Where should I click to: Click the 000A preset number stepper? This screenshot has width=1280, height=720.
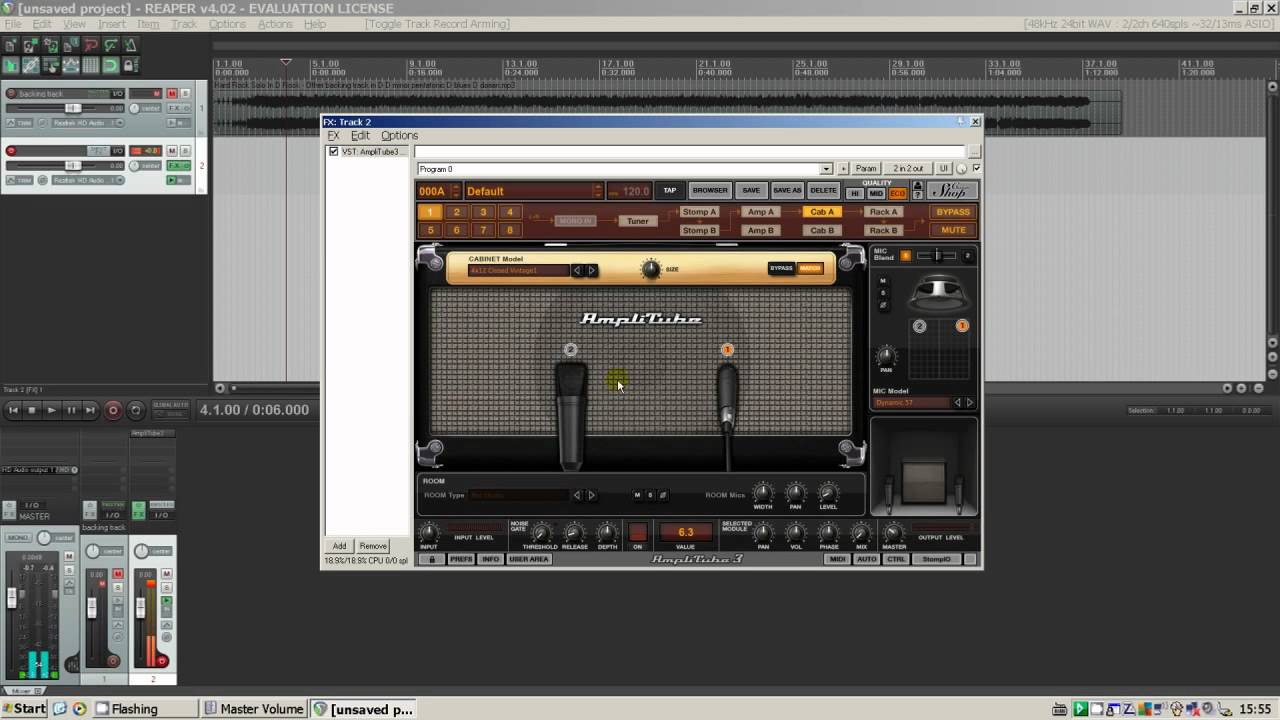(455, 191)
